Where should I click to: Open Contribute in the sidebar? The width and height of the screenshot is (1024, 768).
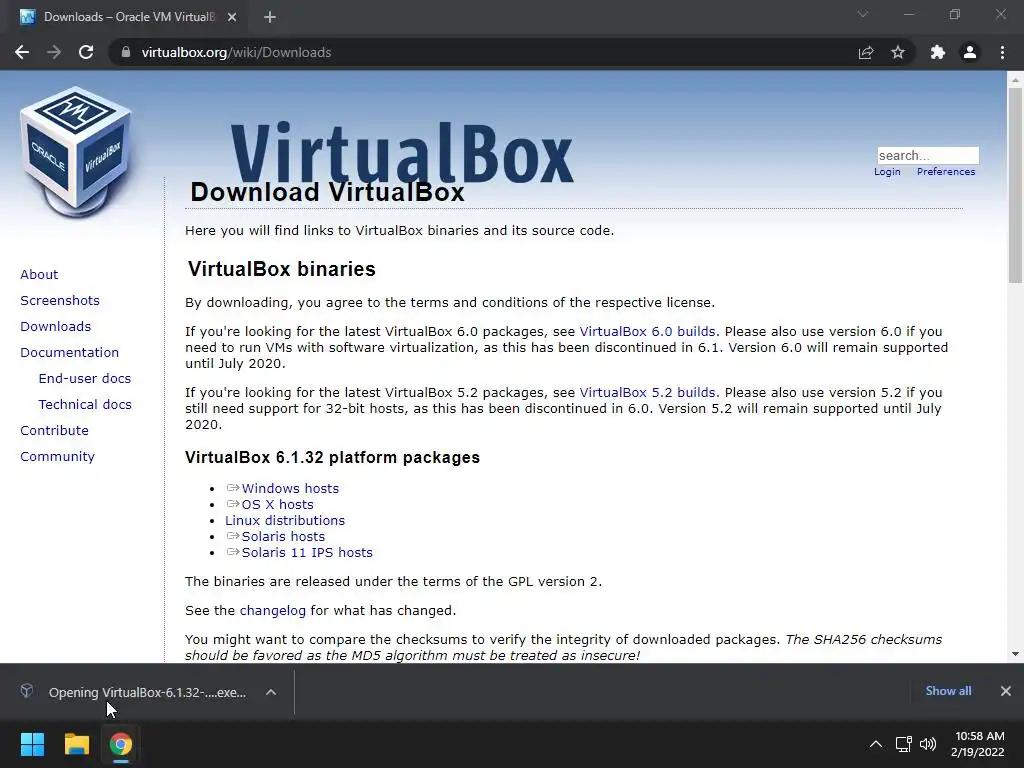[54, 430]
